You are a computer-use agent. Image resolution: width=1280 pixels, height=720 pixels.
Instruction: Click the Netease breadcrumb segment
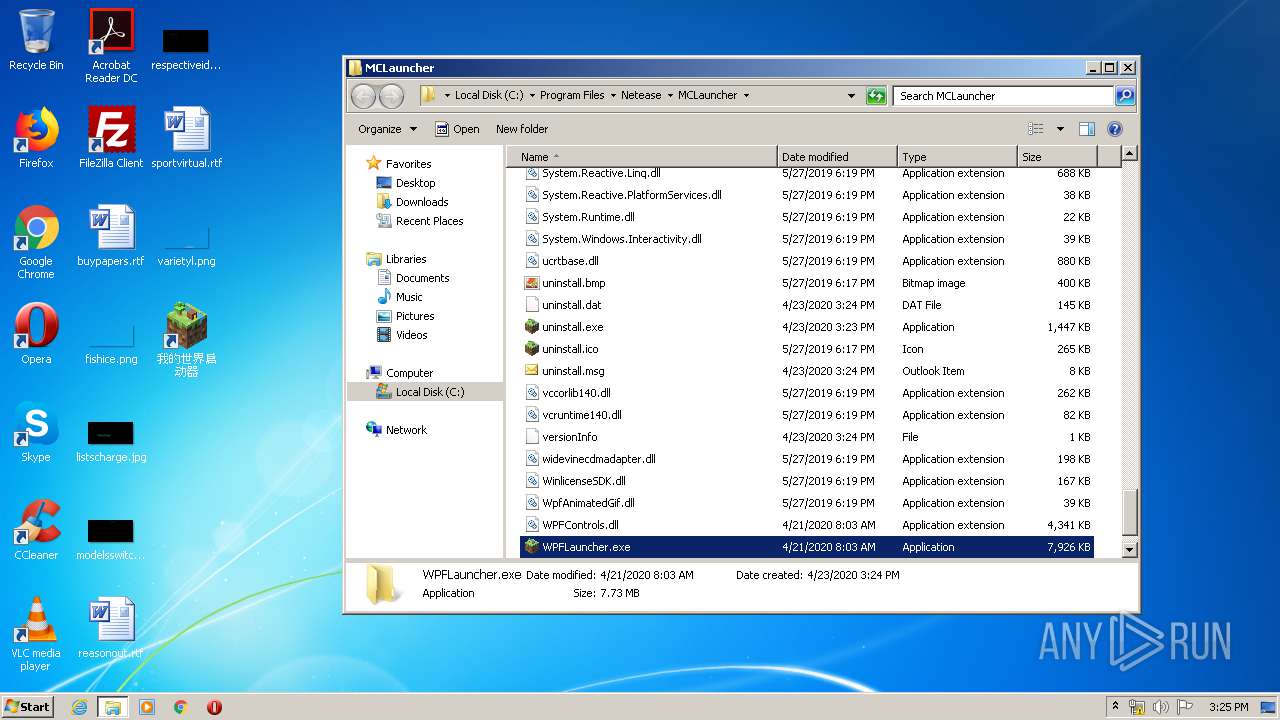point(641,96)
